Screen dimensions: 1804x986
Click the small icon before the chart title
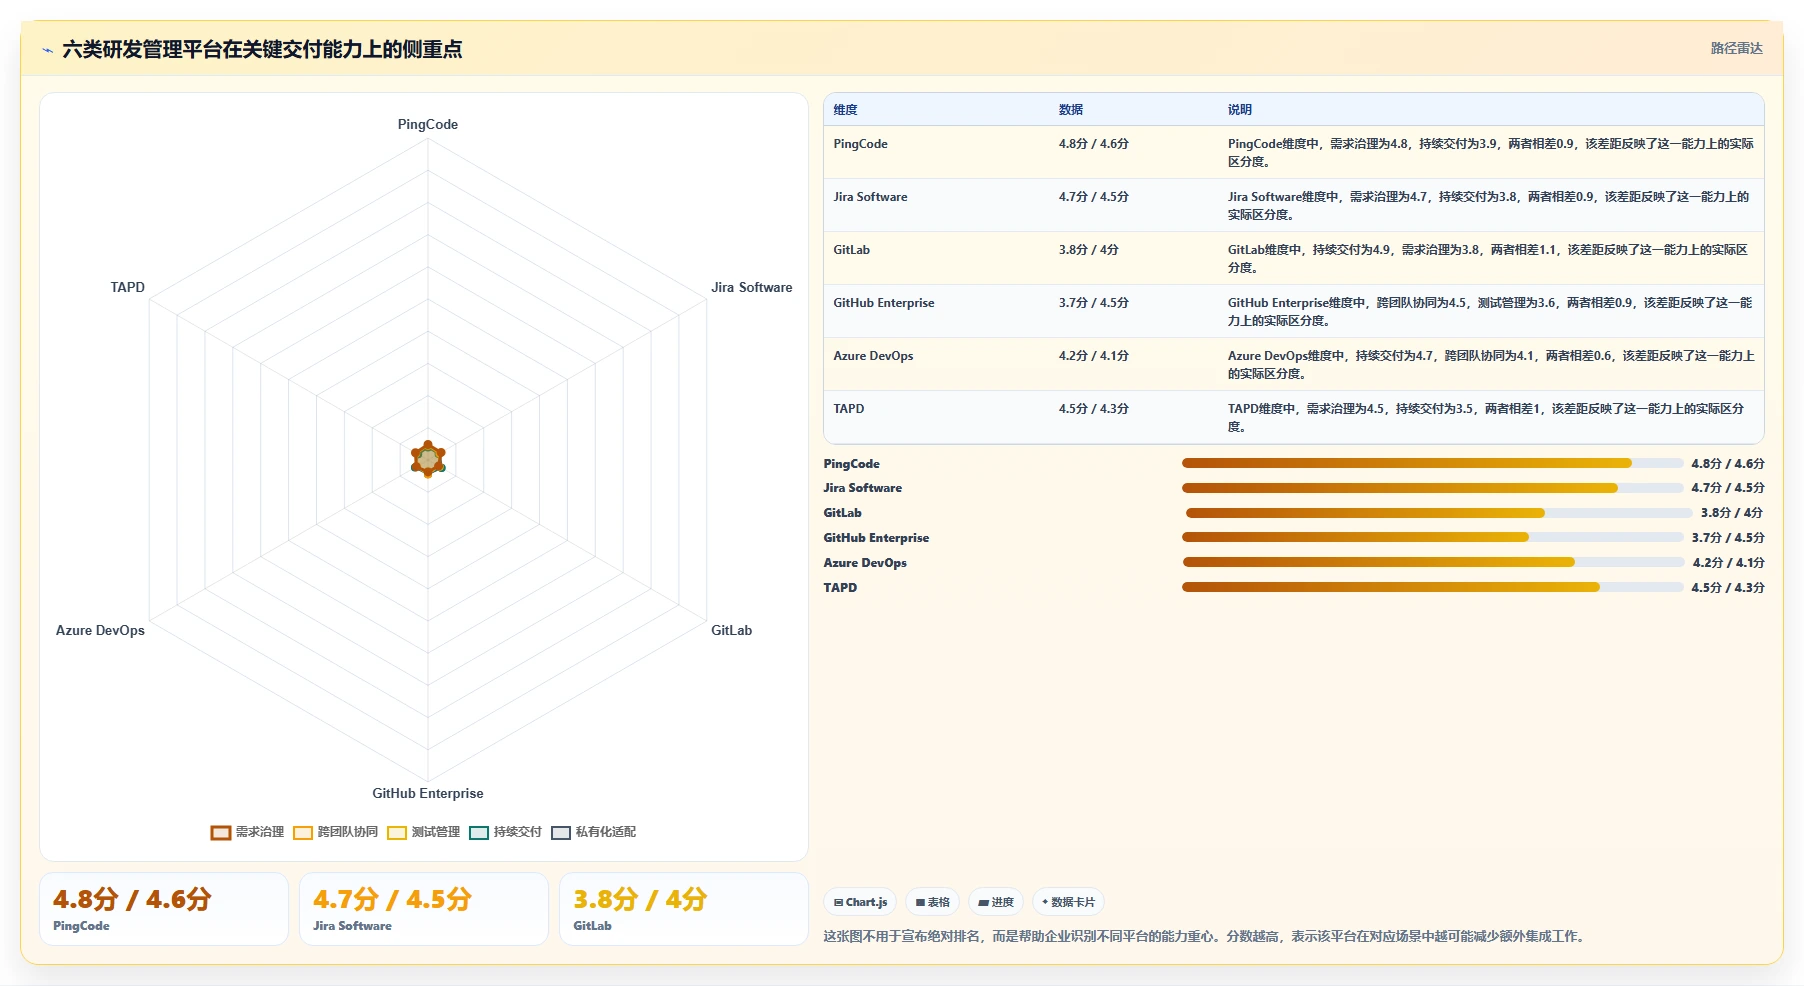pyautogui.click(x=47, y=50)
